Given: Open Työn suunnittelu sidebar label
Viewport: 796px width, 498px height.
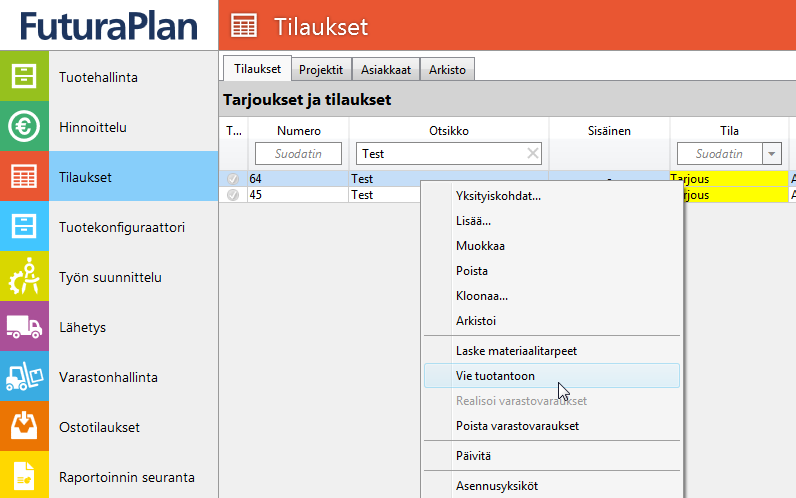Looking at the screenshot, I should [x=110, y=277].
